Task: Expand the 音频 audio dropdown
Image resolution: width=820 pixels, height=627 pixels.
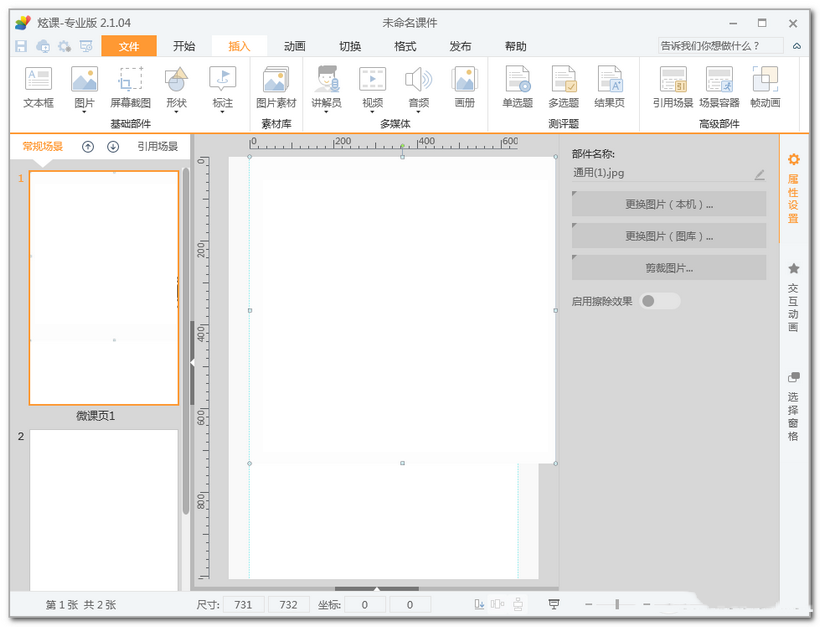Action: [x=418, y=113]
